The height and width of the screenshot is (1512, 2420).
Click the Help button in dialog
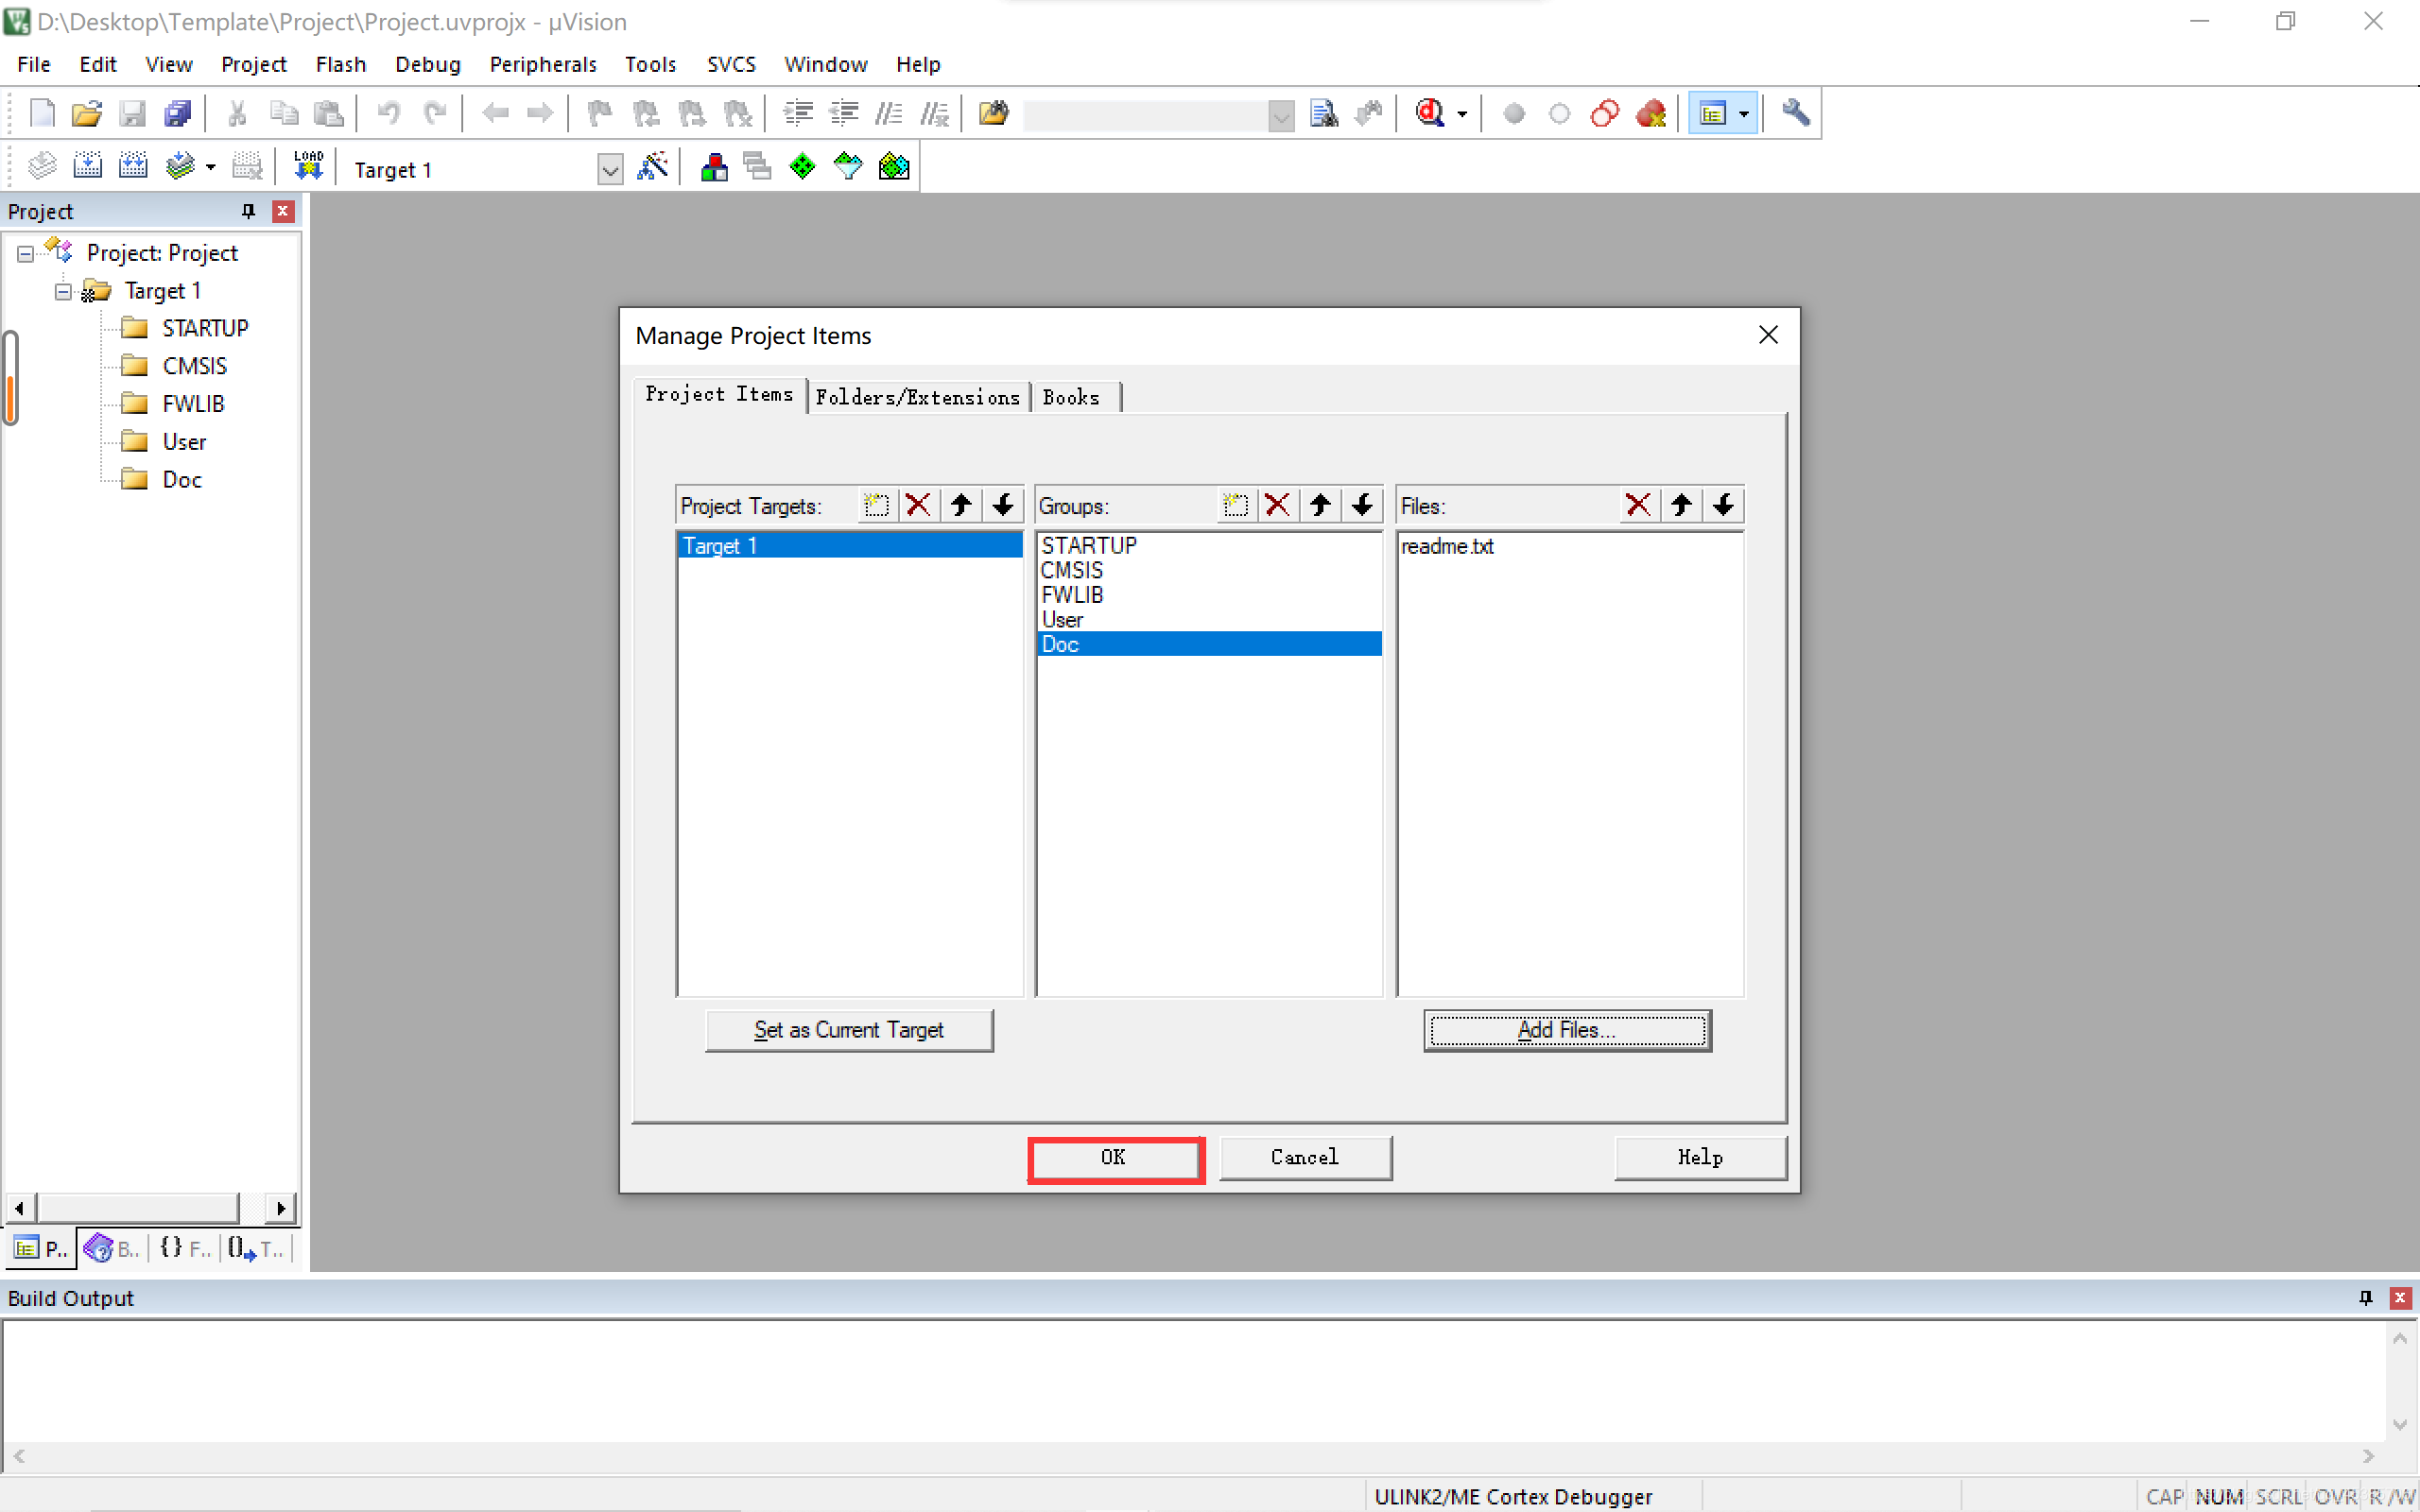pos(1700,1158)
